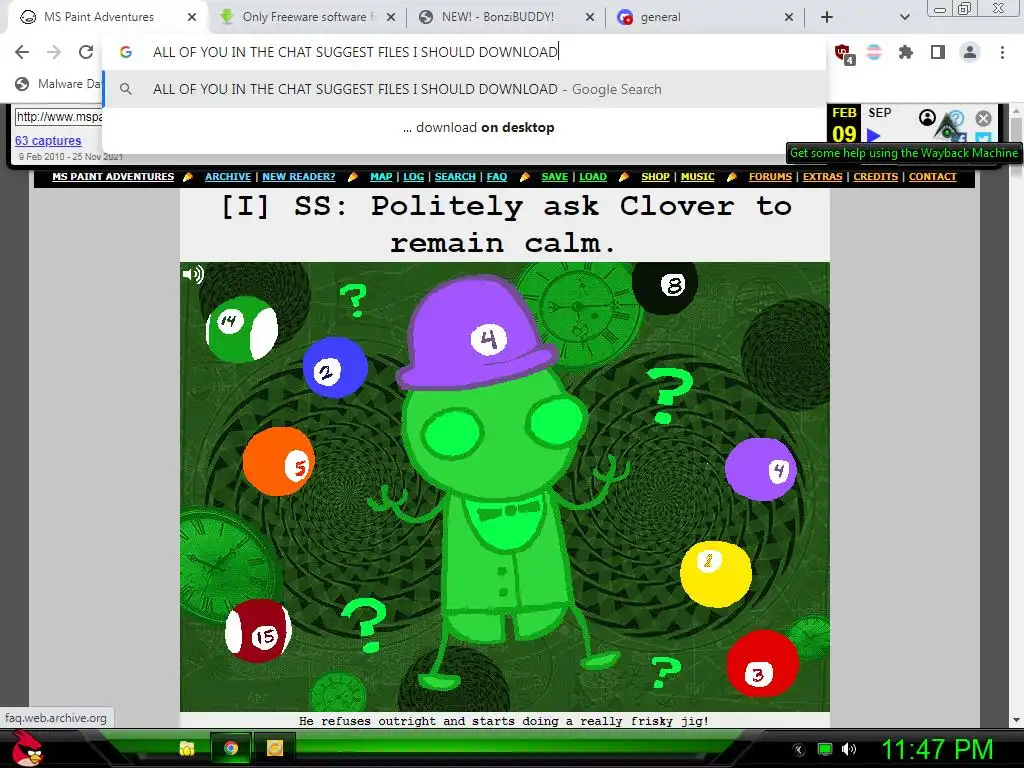Click the address bar text field
This screenshot has width=1024, height=768.
click(464, 52)
